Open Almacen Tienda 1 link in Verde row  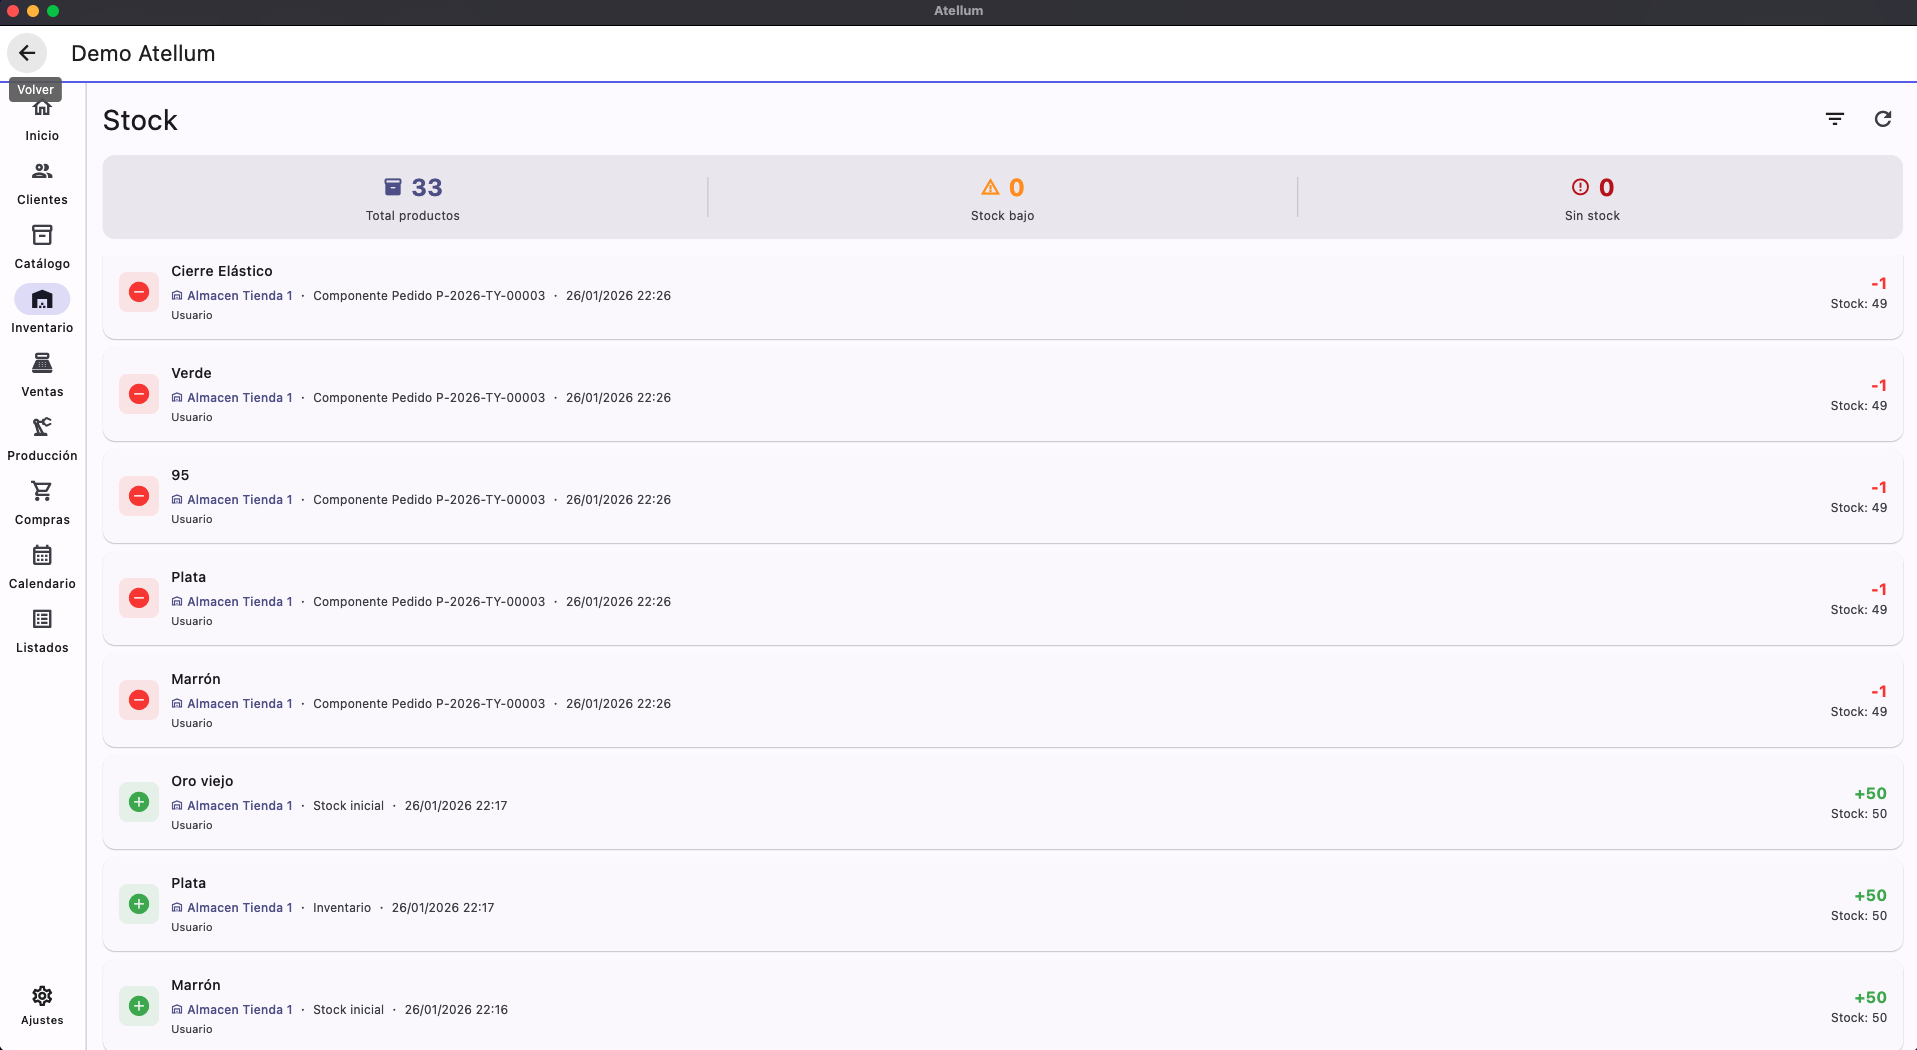232,398
